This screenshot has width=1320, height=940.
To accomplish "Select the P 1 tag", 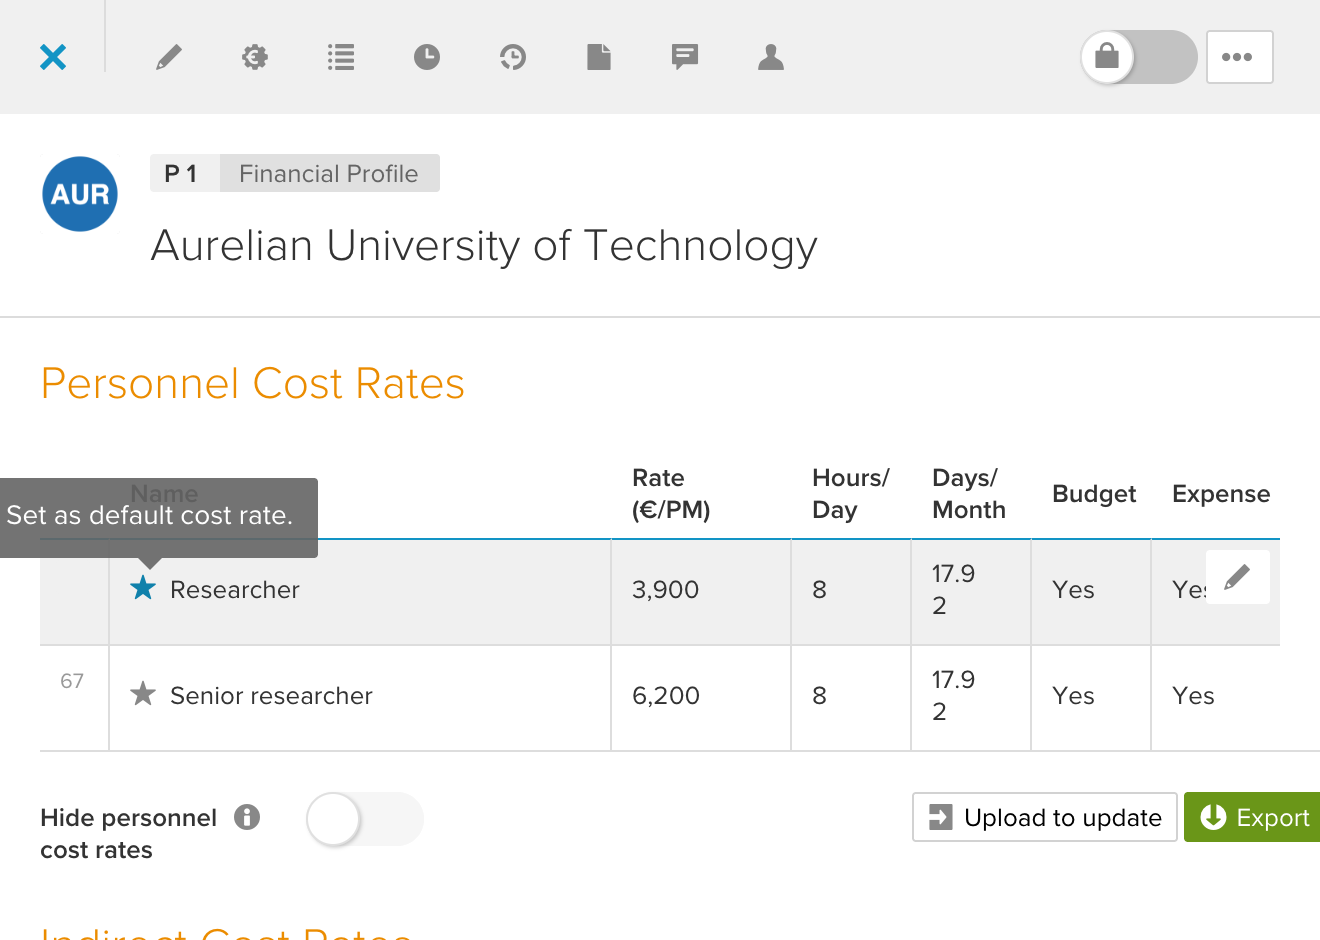I will pyautogui.click(x=184, y=173).
